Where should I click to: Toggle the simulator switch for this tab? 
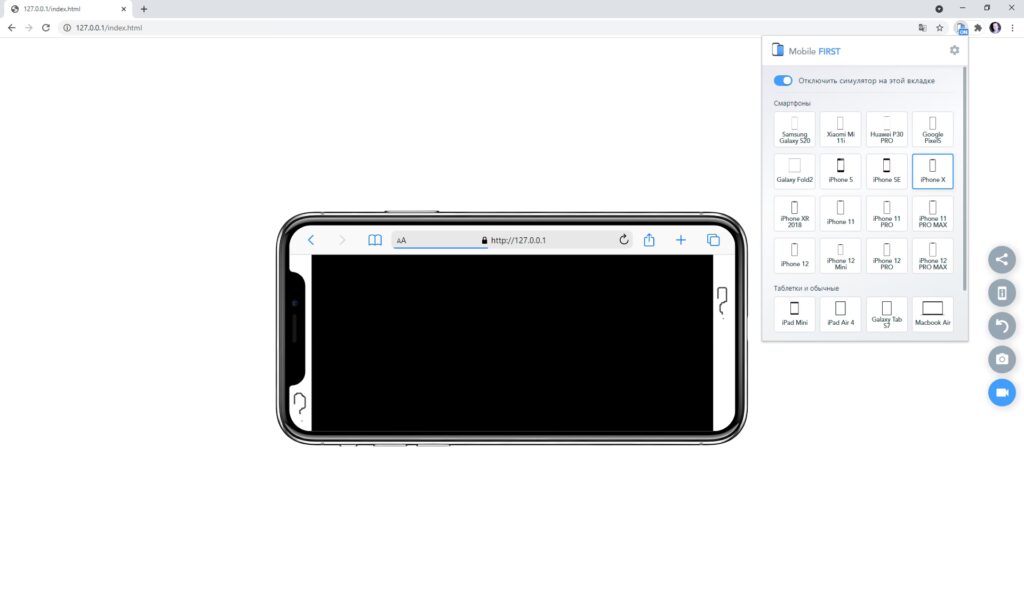[783, 80]
